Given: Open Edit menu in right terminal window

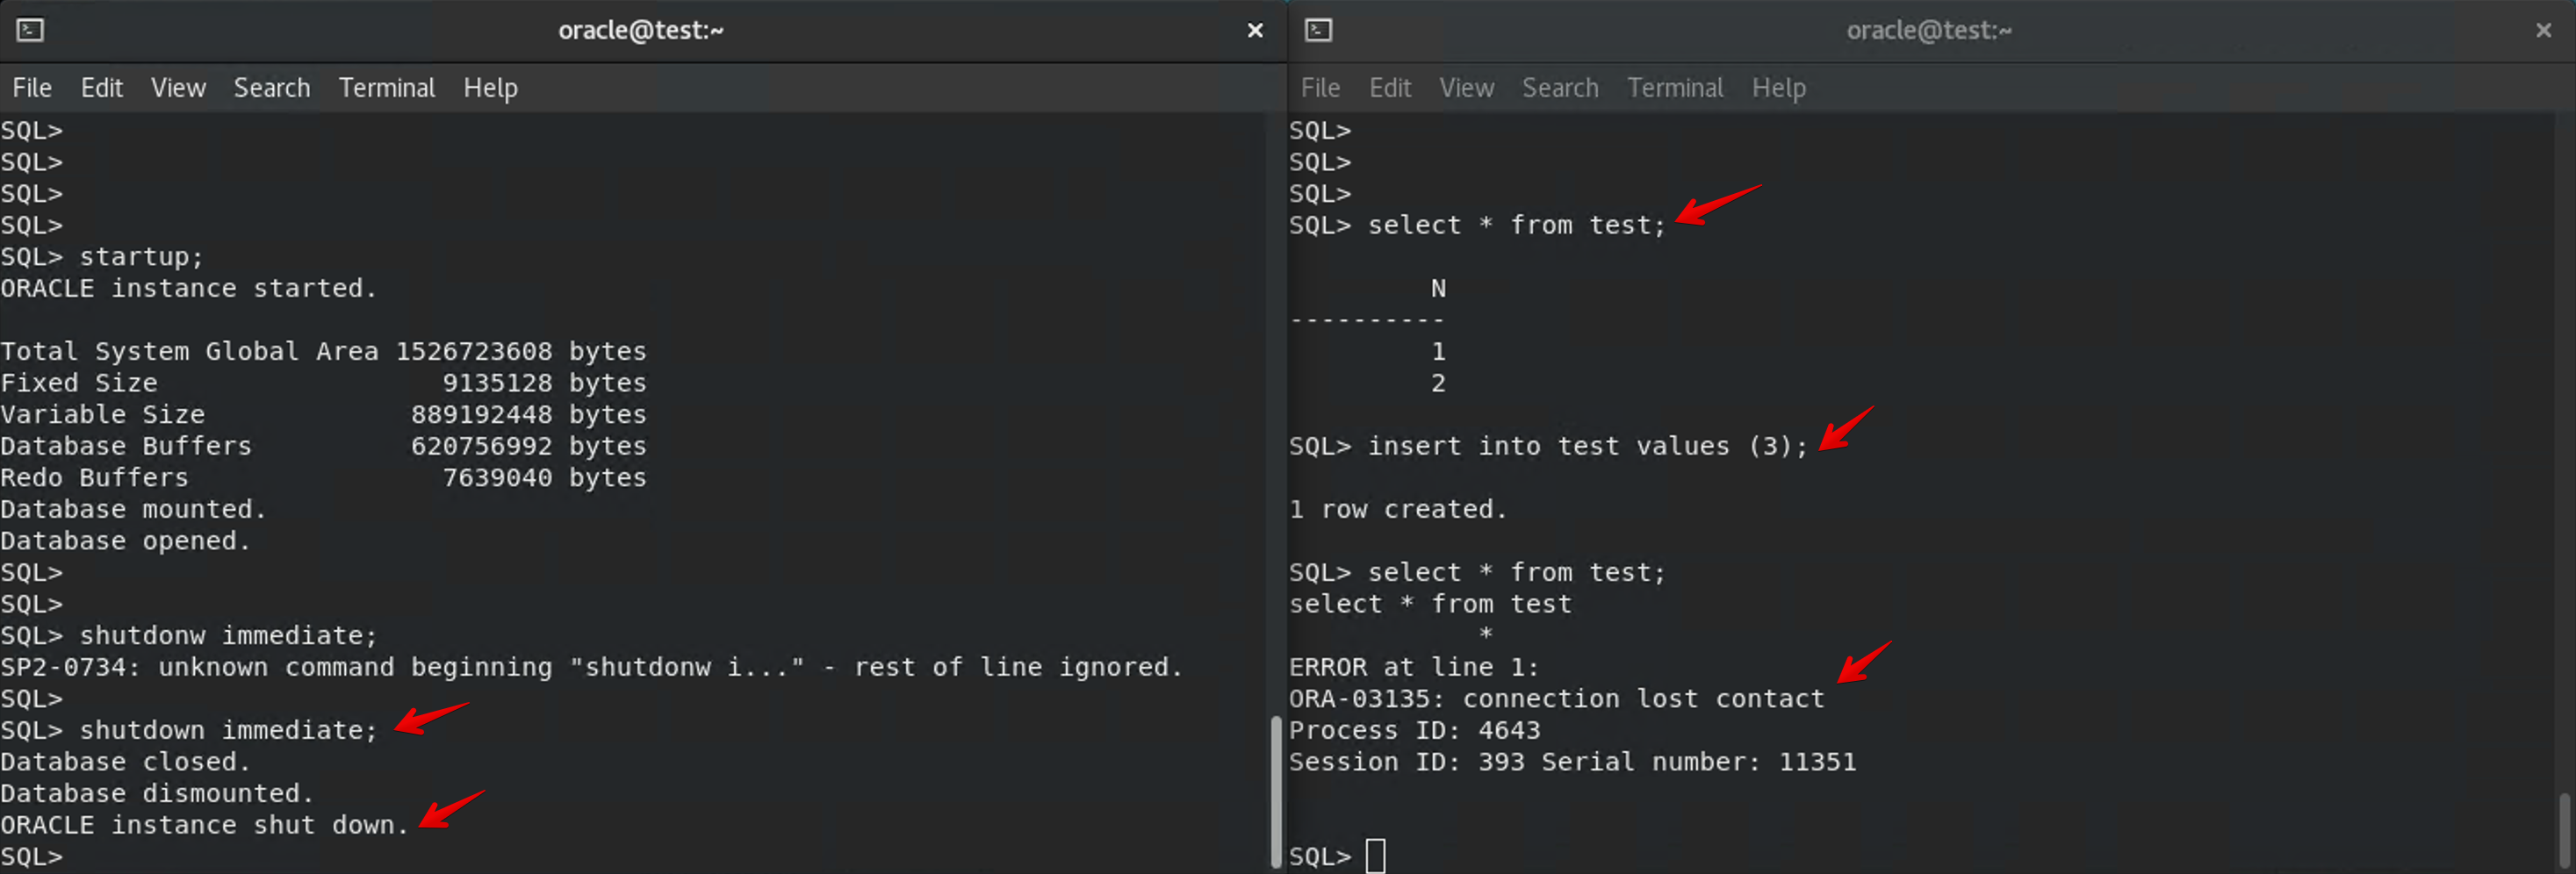Looking at the screenshot, I should point(1390,88).
